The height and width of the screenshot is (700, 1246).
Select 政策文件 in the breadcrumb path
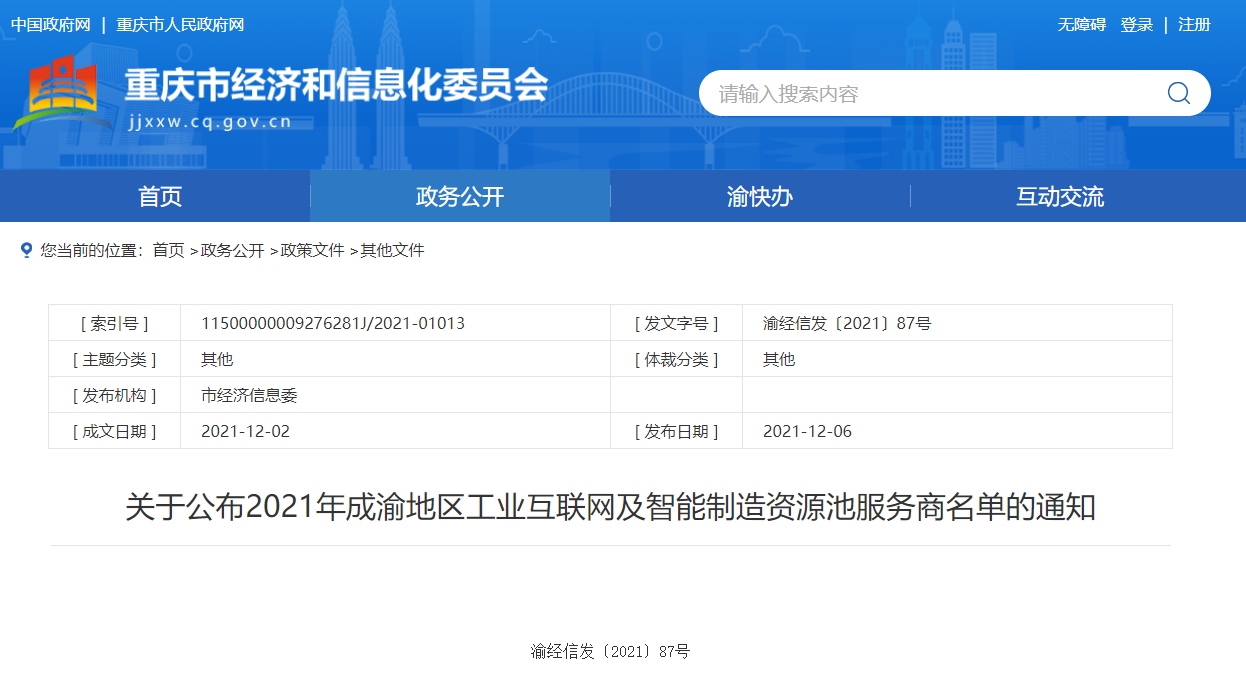coord(312,250)
